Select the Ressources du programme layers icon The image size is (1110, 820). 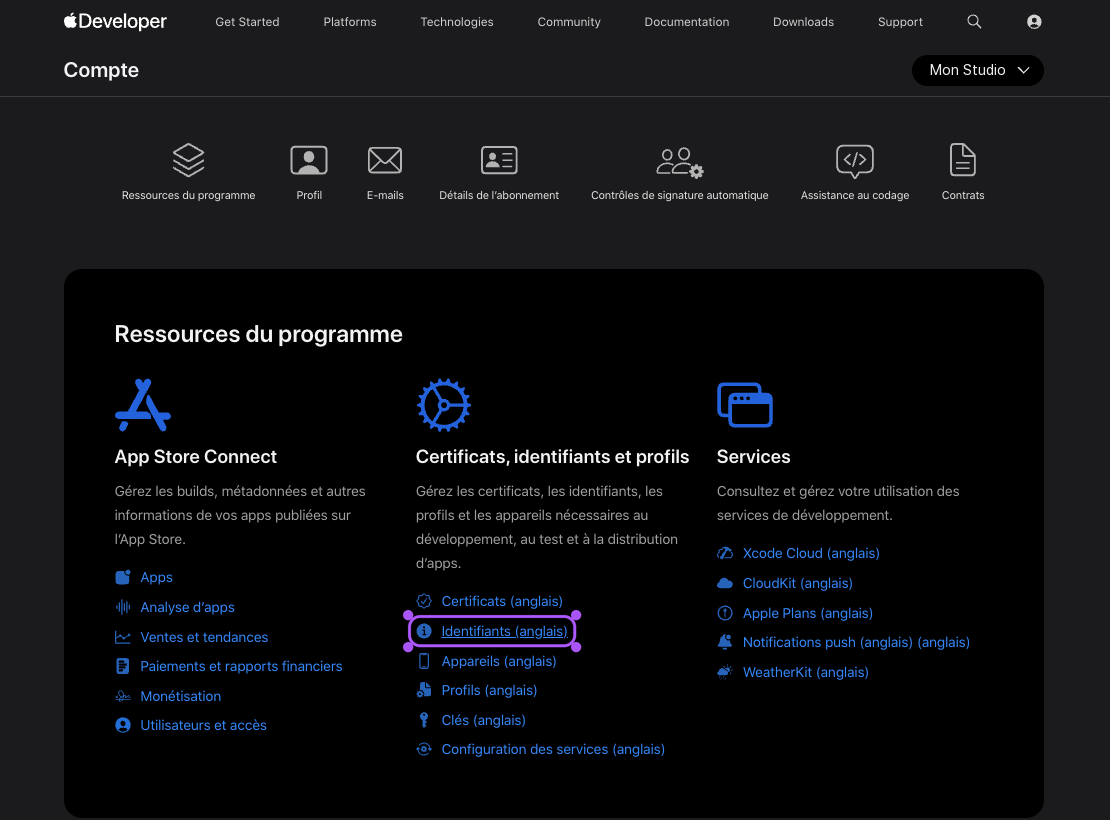click(x=188, y=160)
